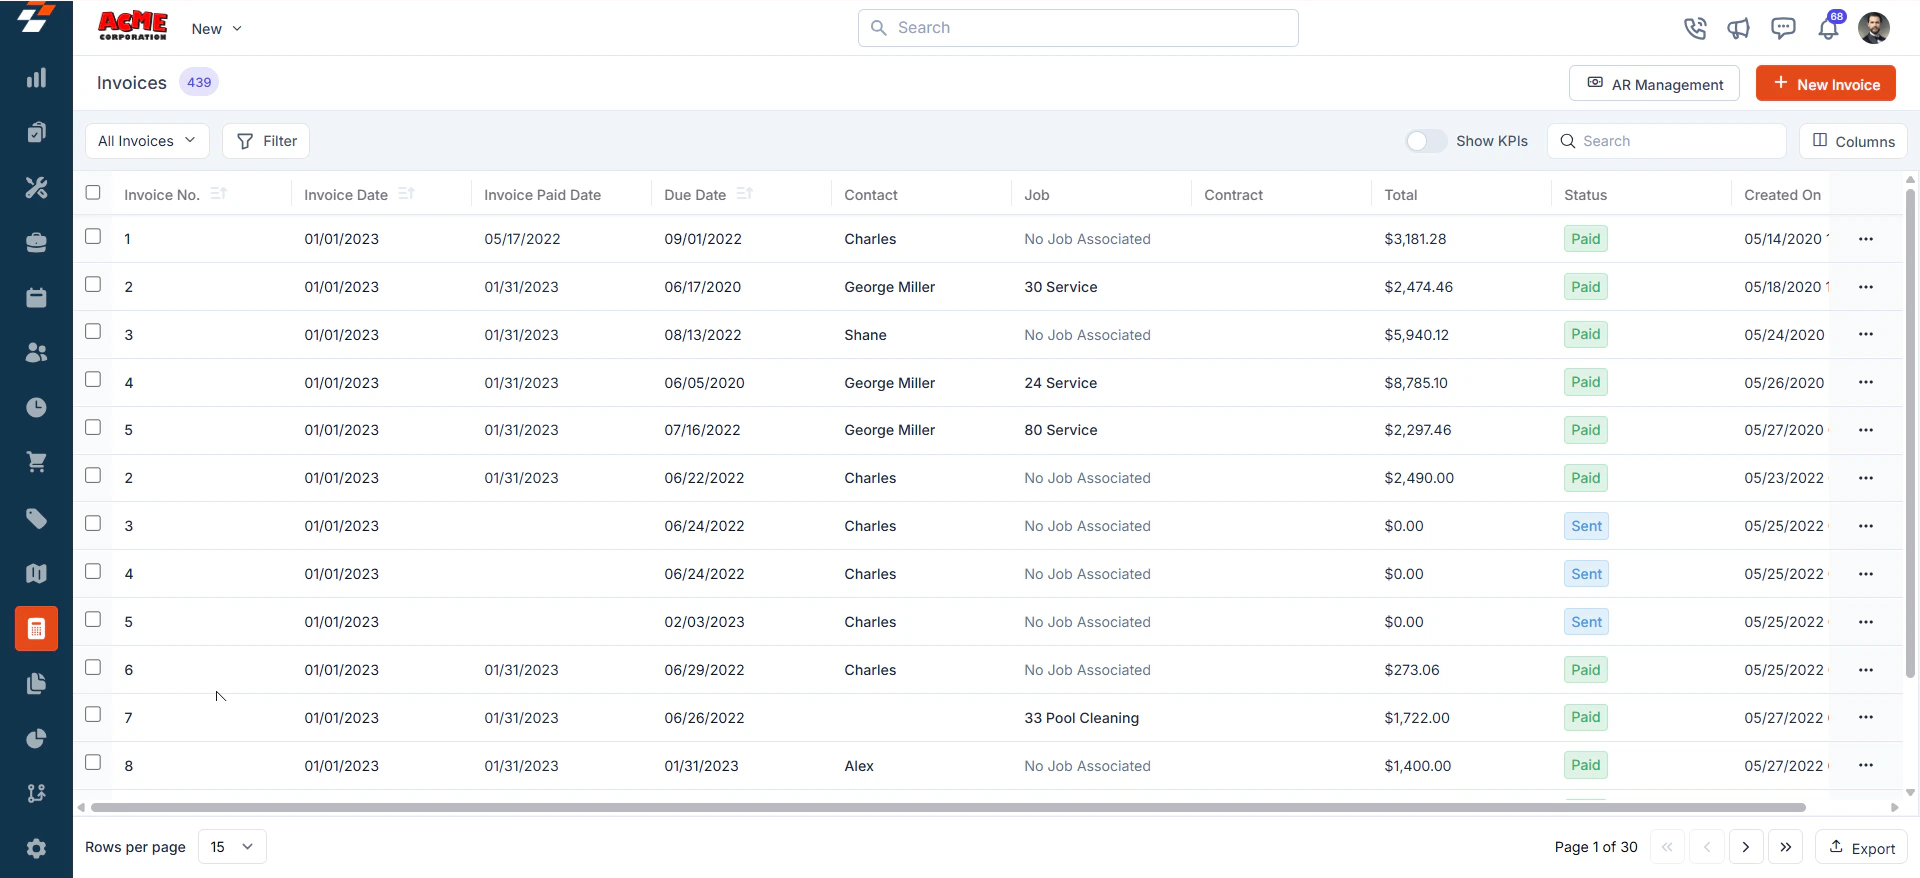The width and height of the screenshot is (1920, 878).
Task: Open the map sidebar icon
Action: point(36,574)
